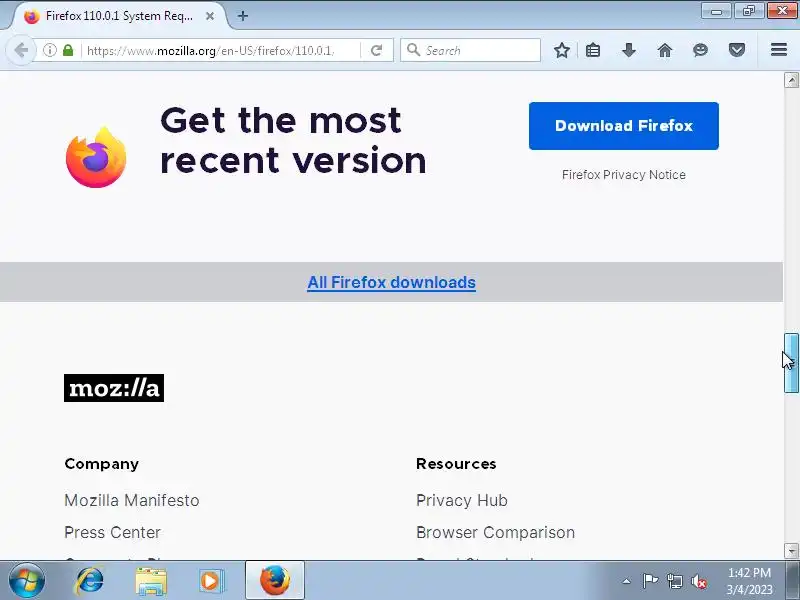Minimize the Firefox window
This screenshot has width=800, height=600.
point(716,11)
